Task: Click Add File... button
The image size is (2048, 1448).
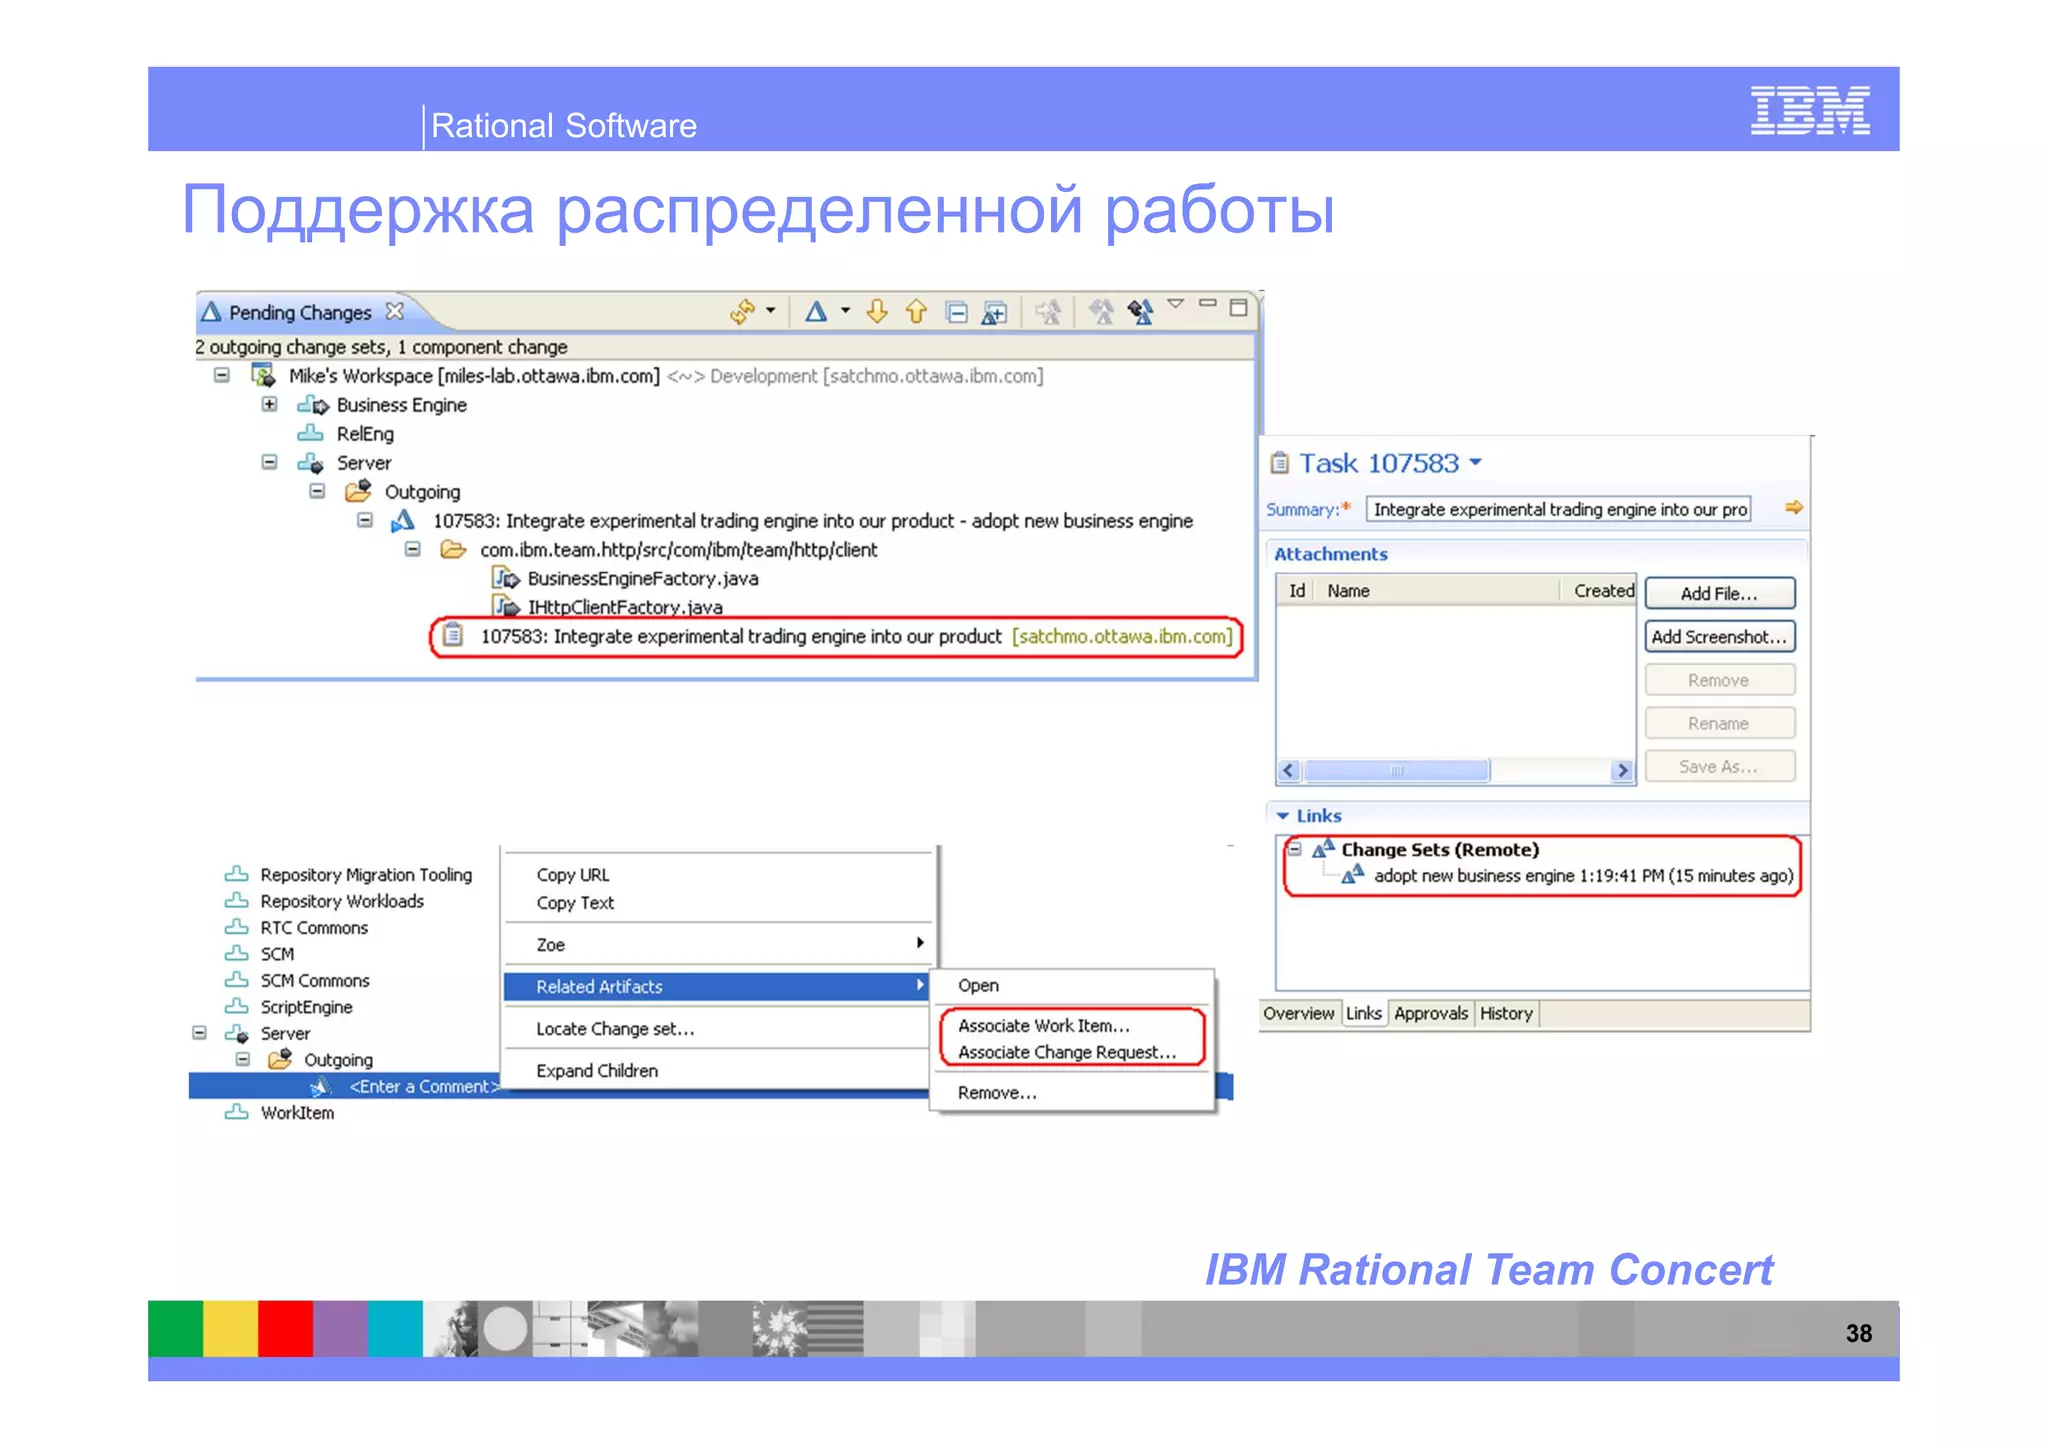Action: (x=1719, y=594)
